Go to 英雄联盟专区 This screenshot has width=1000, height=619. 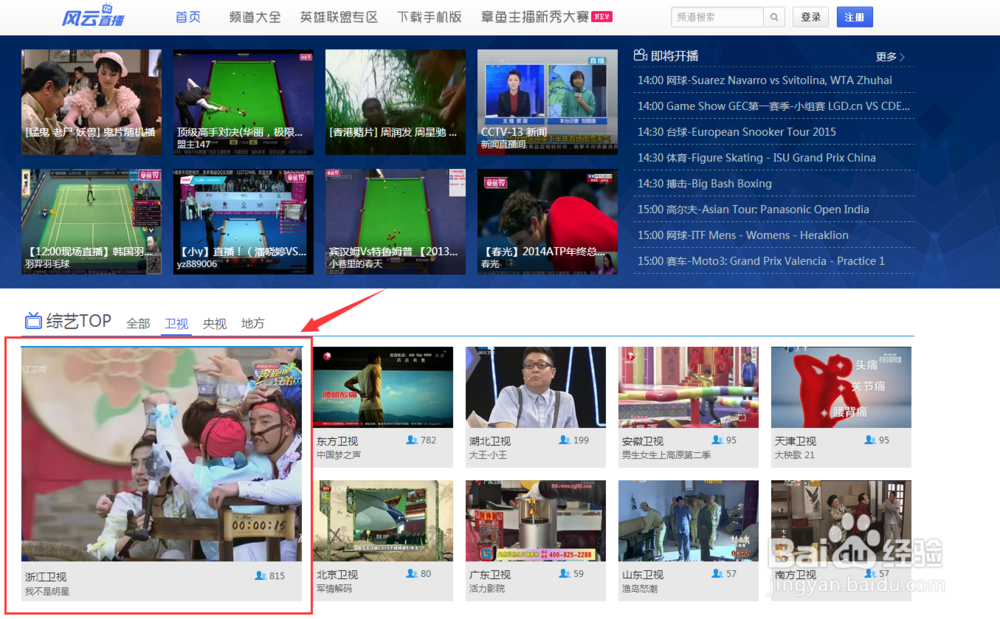(339, 17)
